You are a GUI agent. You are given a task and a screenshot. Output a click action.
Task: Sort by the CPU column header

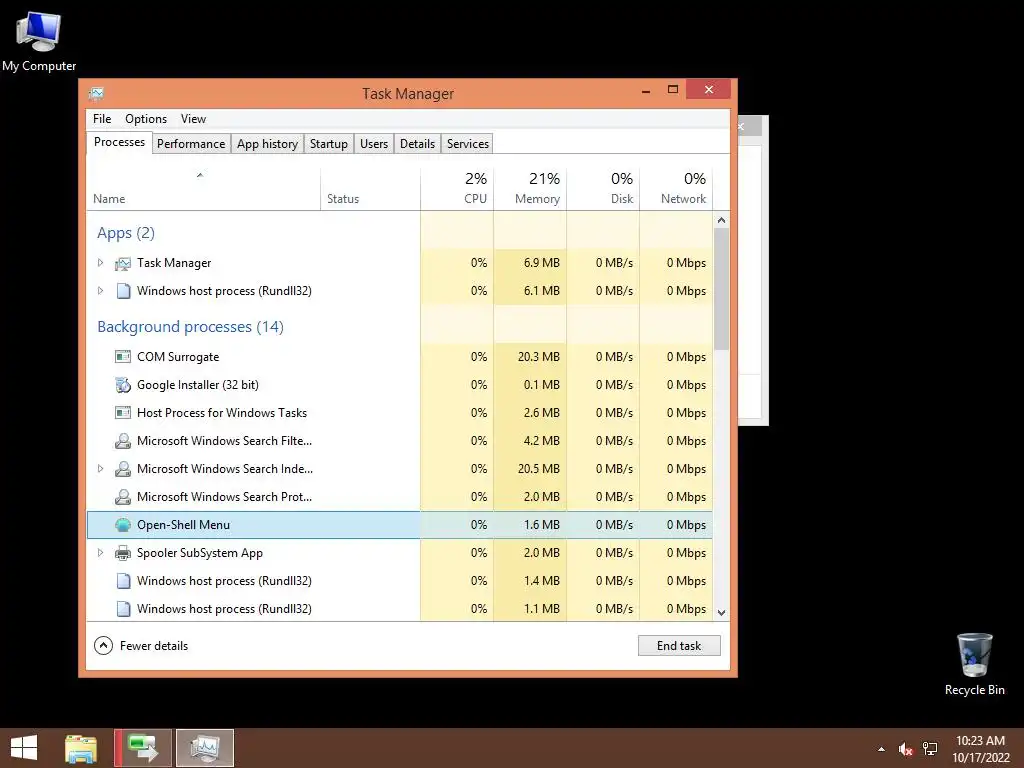coord(457,189)
